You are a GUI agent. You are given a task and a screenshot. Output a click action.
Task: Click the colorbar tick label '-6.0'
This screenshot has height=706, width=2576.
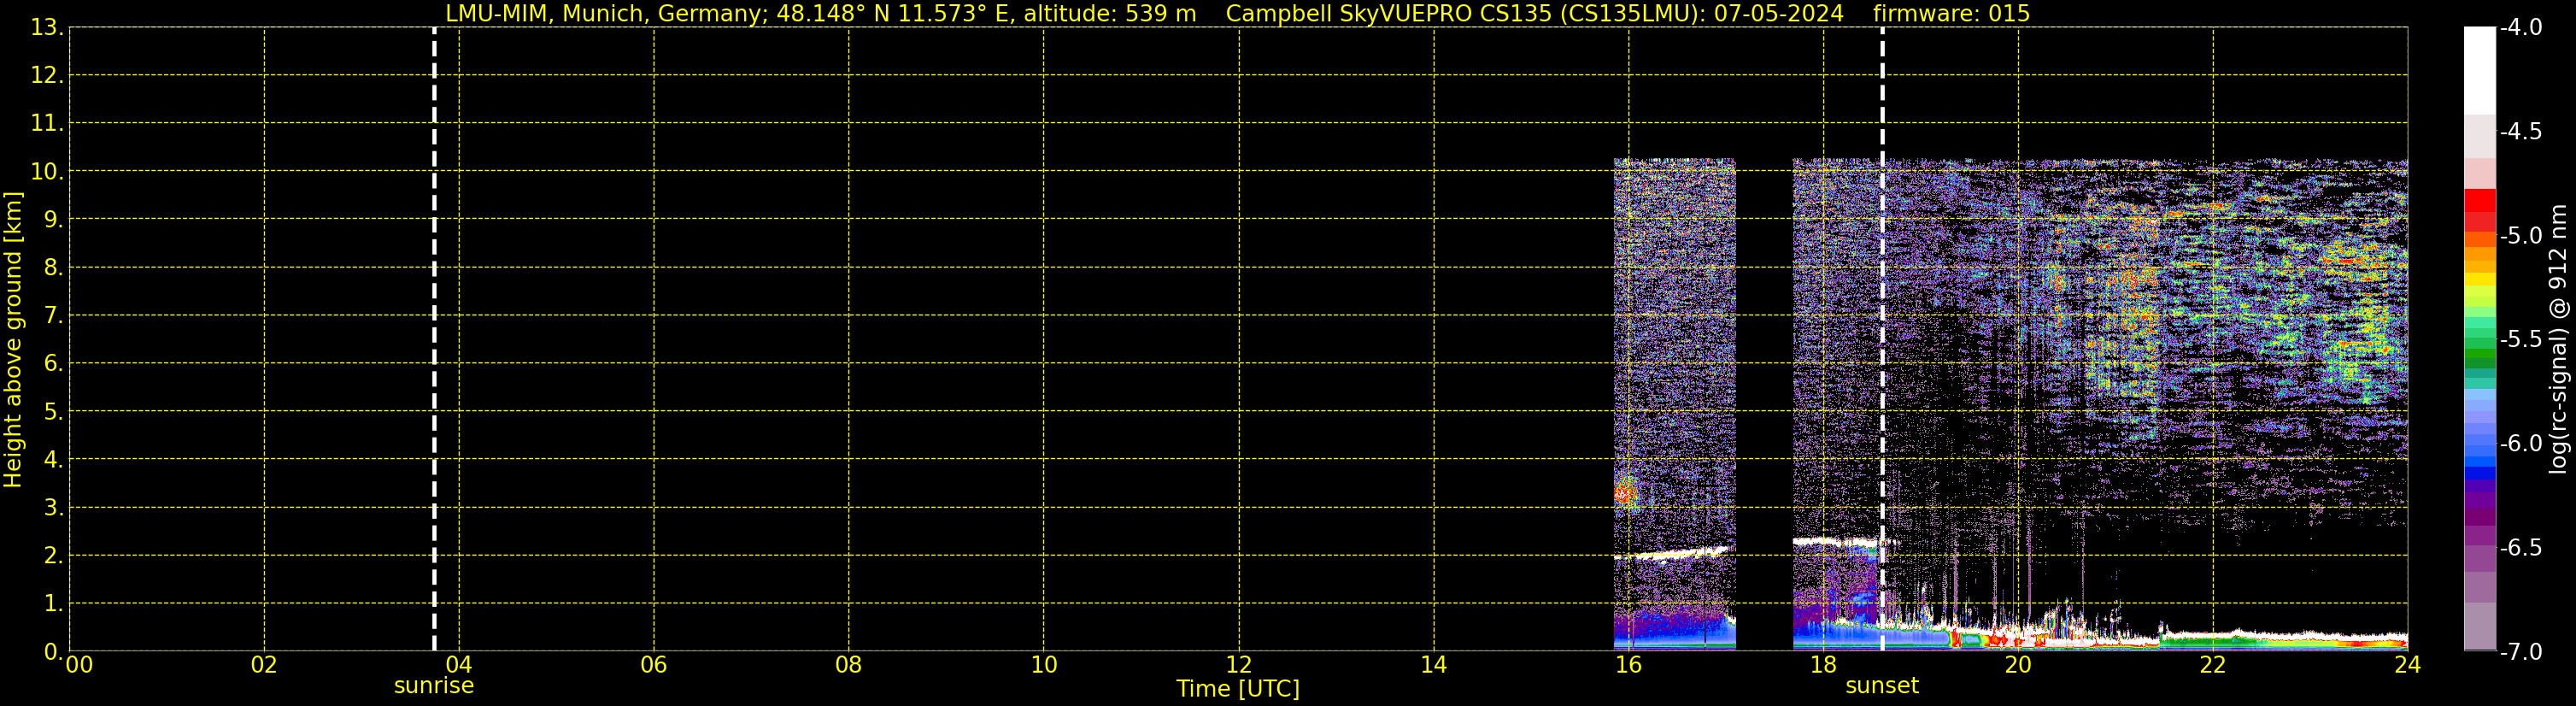[x=2521, y=444]
